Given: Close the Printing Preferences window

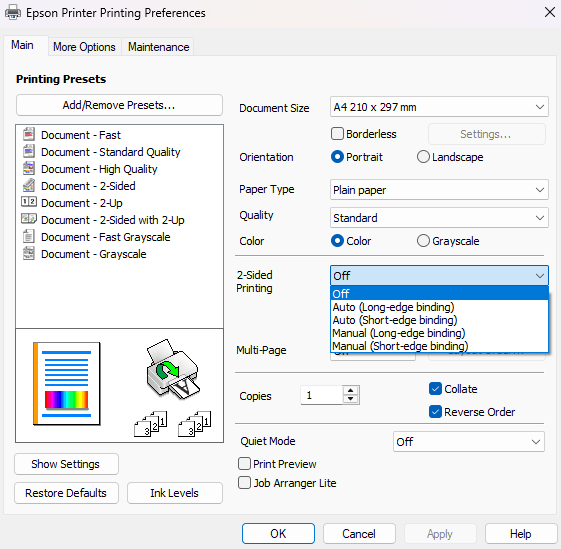Looking at the screenshot, I should point(550,12).
